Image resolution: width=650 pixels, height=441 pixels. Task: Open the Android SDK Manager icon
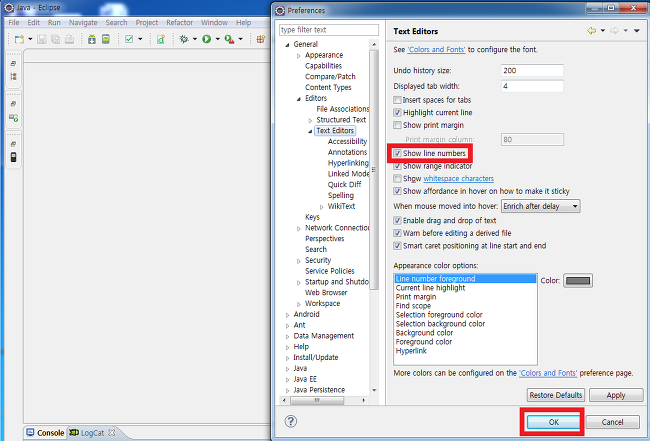click(92, 39)
